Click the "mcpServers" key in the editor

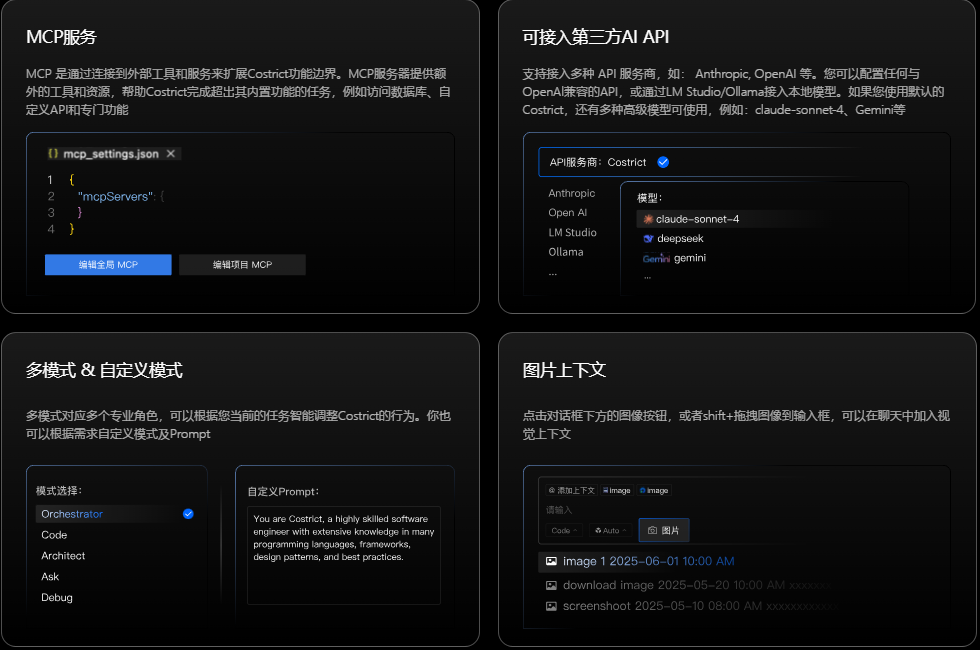tap(116, 196)
